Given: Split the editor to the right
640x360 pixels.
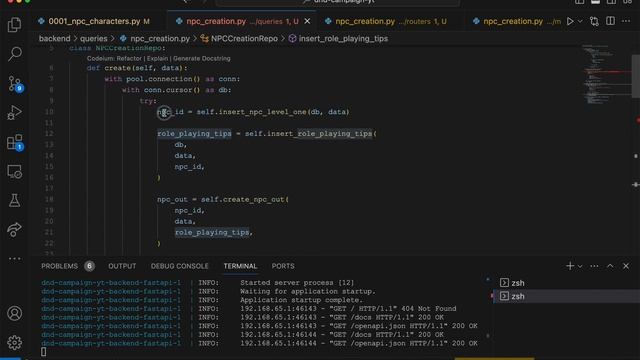Looking at the screenshot, I should 610,21.
